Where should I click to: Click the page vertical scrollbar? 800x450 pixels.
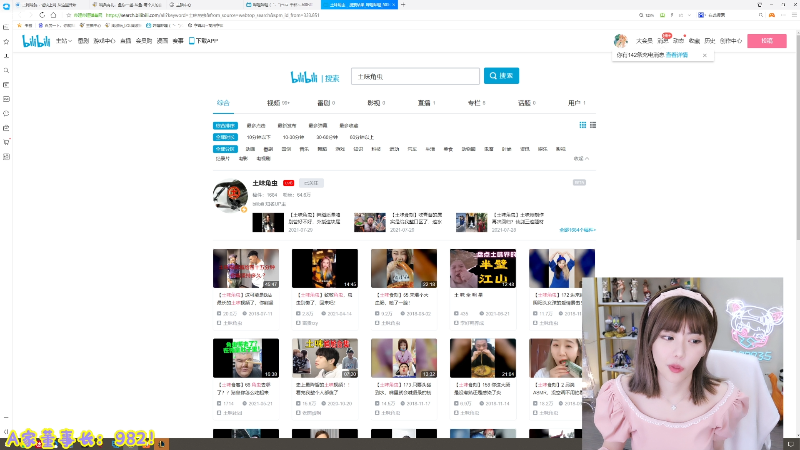[797, 137]
